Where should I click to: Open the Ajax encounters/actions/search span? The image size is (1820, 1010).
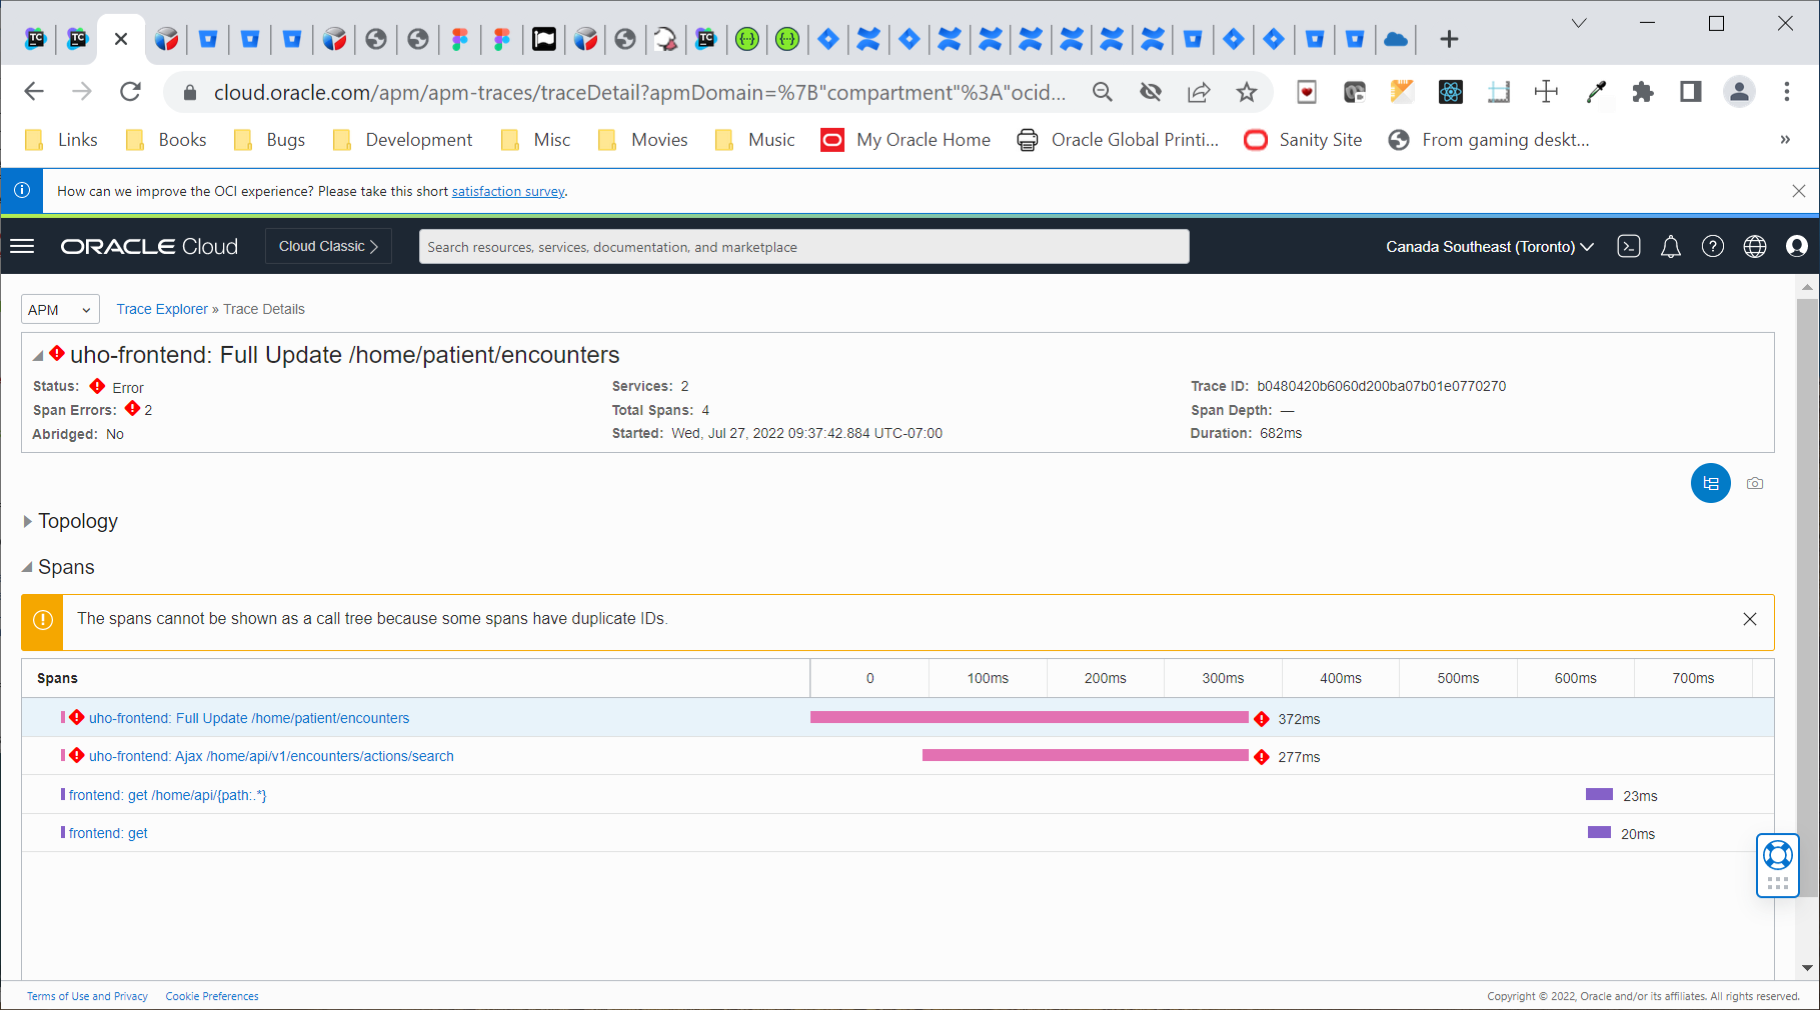point(271,756)
